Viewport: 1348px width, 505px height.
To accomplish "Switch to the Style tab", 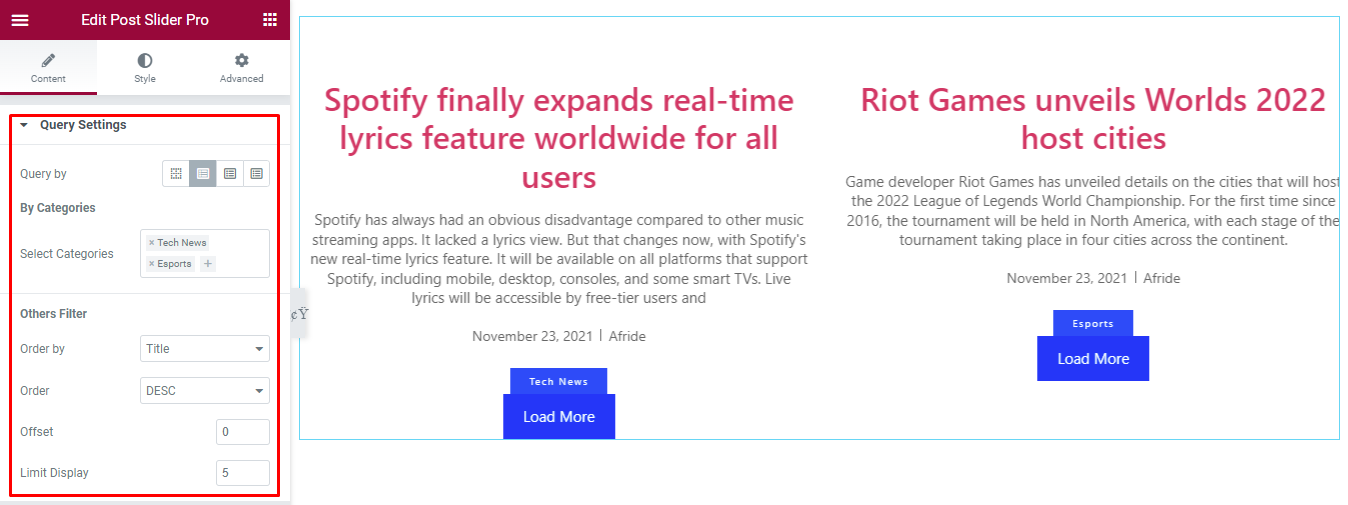I will pyautogui.click(x=145, y=68).
